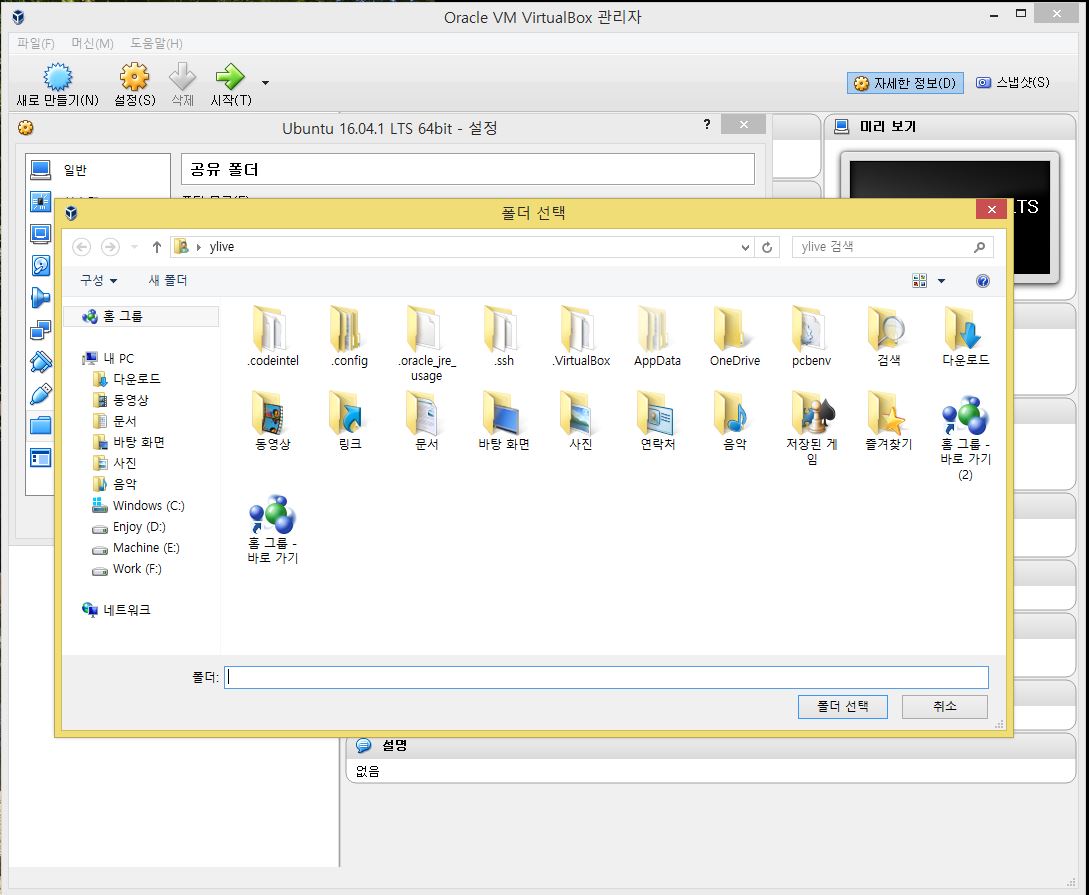The height and width of the screenshot is (895, 1089).
Task: Open Settings (설정) gear toolbar icon
Action: 134,77
